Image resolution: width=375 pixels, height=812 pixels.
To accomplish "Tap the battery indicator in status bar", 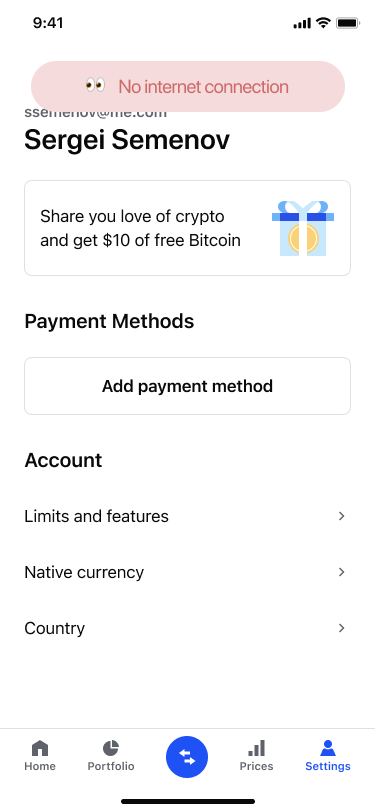I will [x=348, y=23].
